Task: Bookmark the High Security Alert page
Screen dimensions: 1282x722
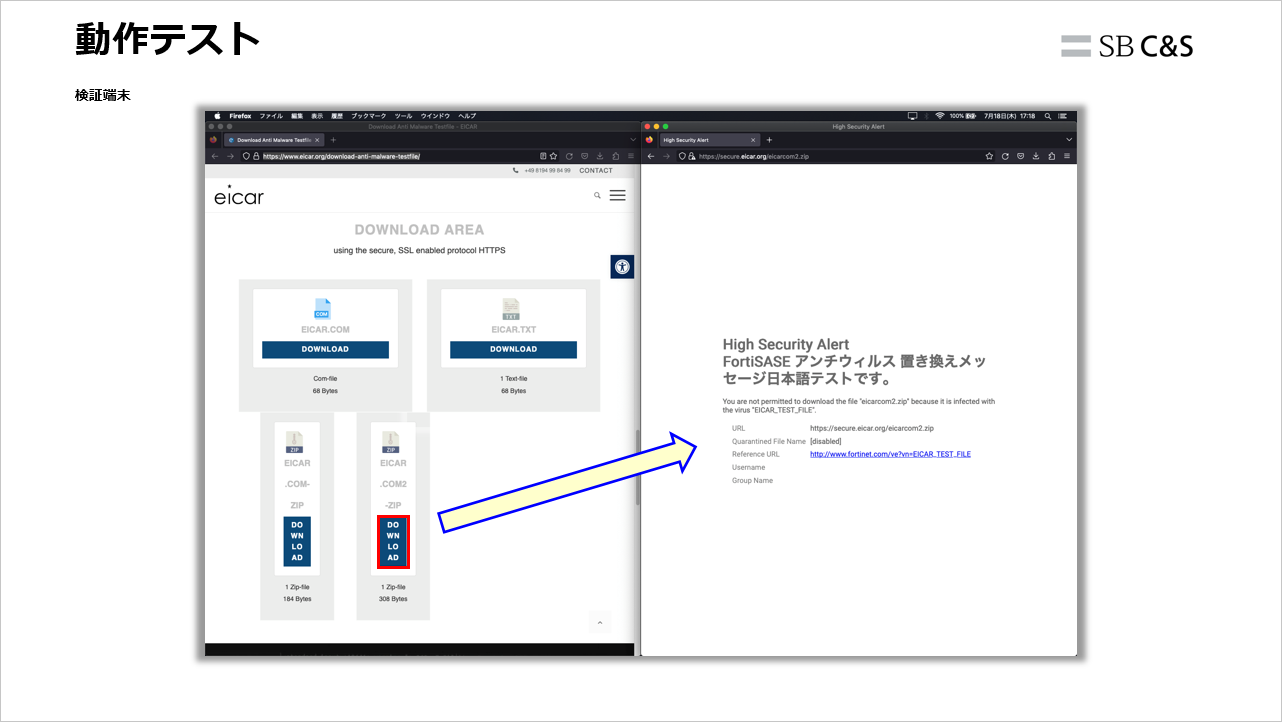Action: (989, 156)
